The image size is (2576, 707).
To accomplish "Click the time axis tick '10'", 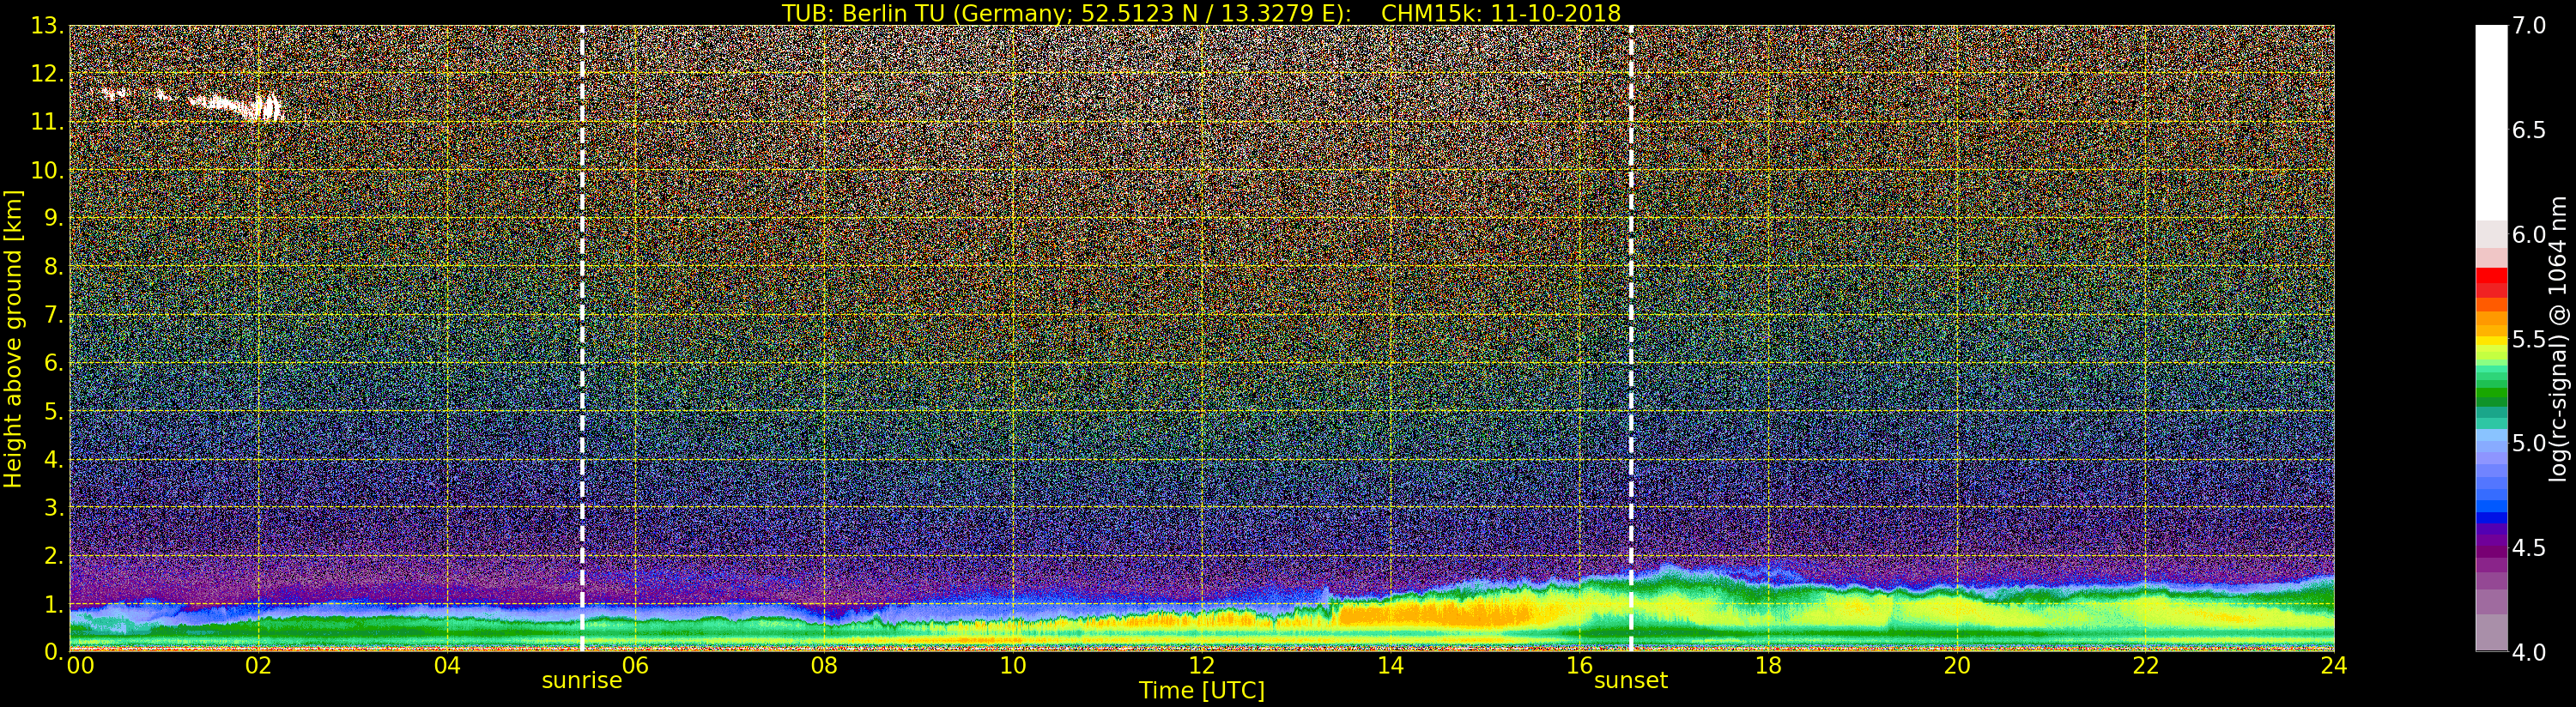I will 1013,666.
